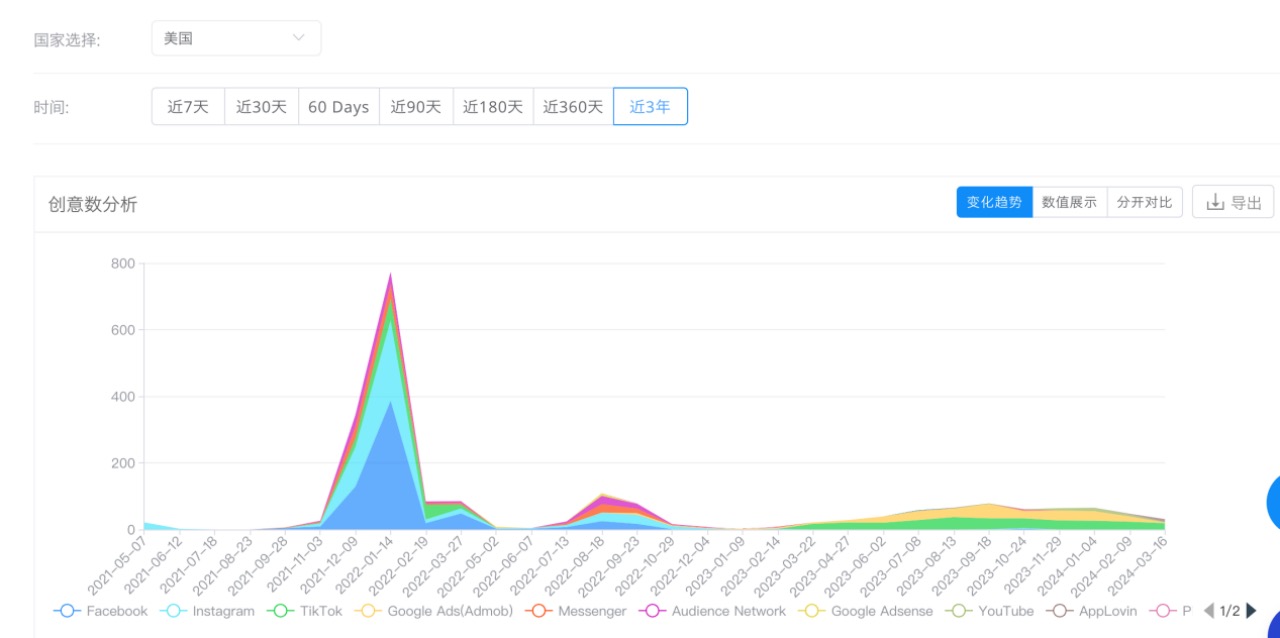Click the 近3年 time range button
Screen dimensions: 1280x638
tap(650, 107)
